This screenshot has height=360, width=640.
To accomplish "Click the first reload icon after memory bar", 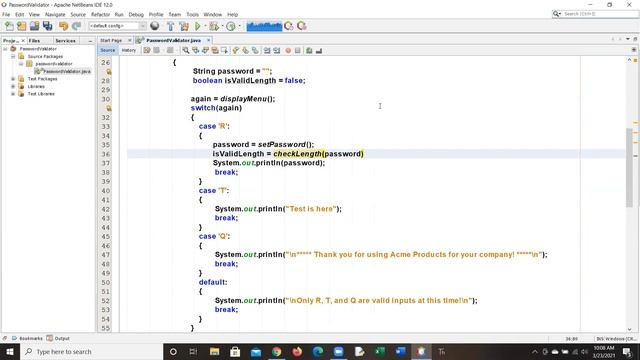I will 289,27.
